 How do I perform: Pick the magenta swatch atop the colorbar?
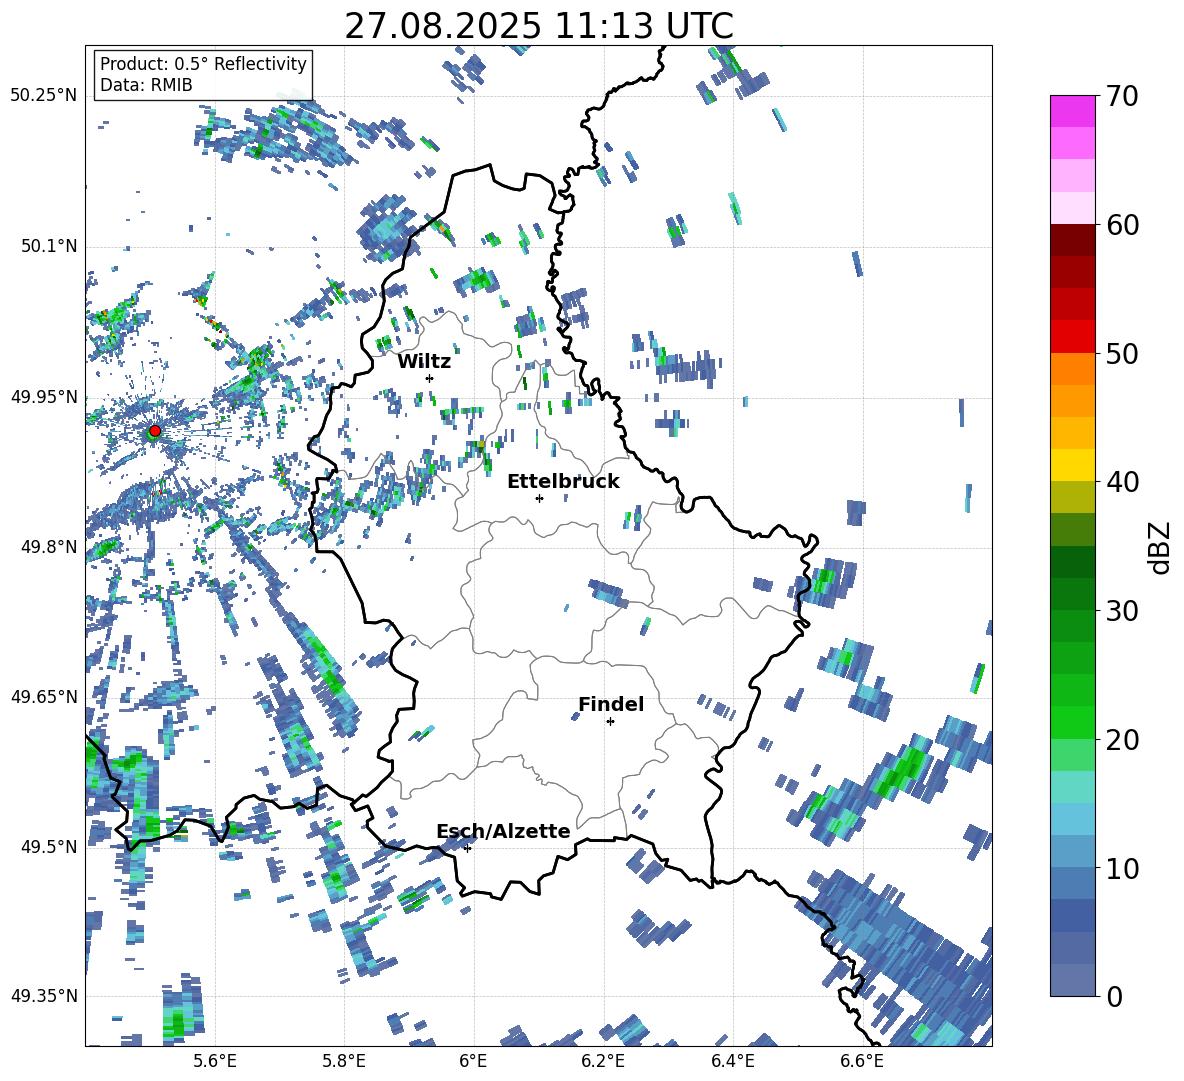(1072, 111)
